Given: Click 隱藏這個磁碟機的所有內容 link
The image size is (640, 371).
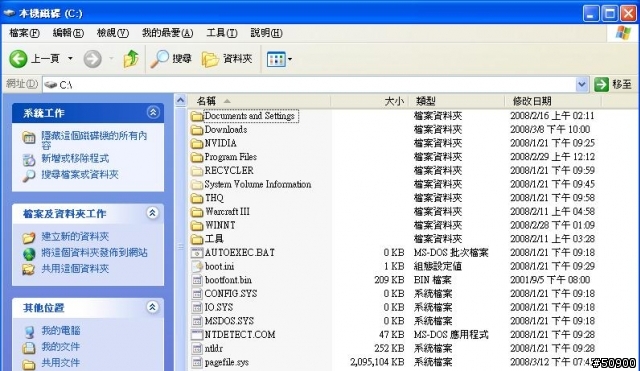Looking at the screenshot, I should tap(94, 140).
